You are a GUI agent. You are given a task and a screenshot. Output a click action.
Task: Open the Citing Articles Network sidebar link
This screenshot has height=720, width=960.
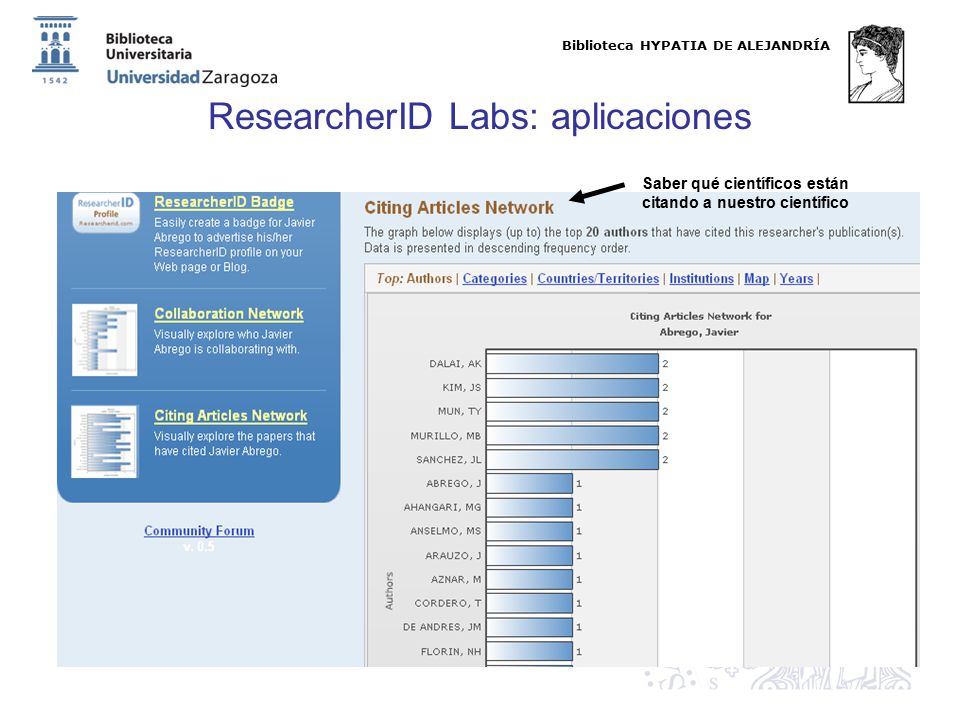(x=231, y=416)
